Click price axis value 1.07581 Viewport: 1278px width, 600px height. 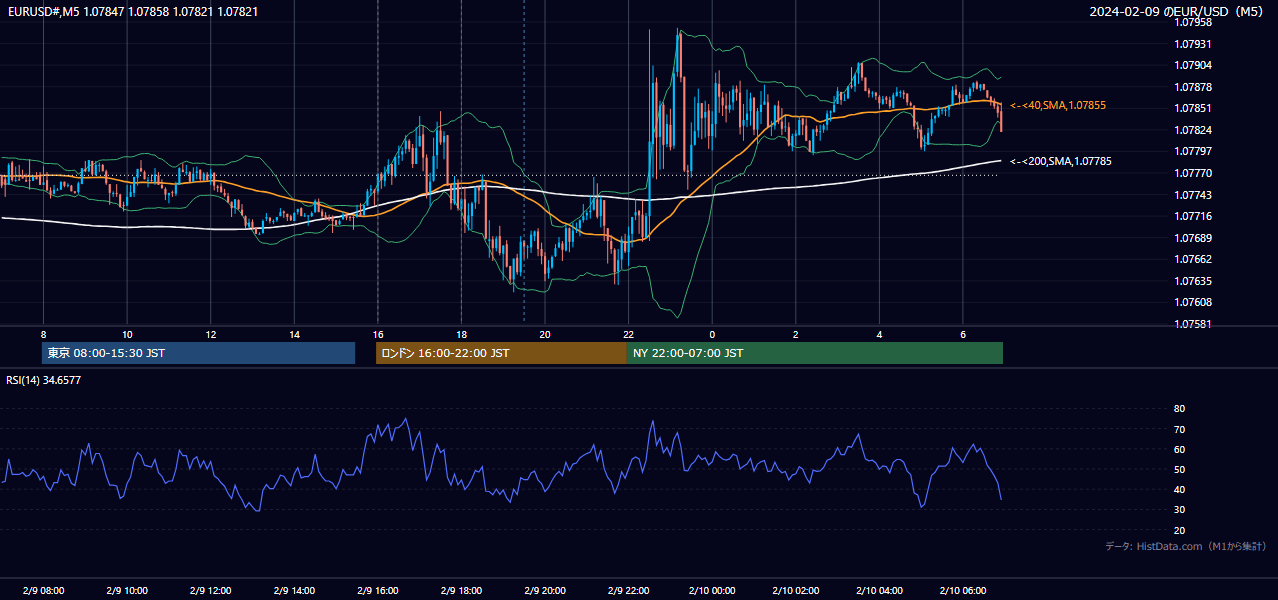(x=1192, y=324)
